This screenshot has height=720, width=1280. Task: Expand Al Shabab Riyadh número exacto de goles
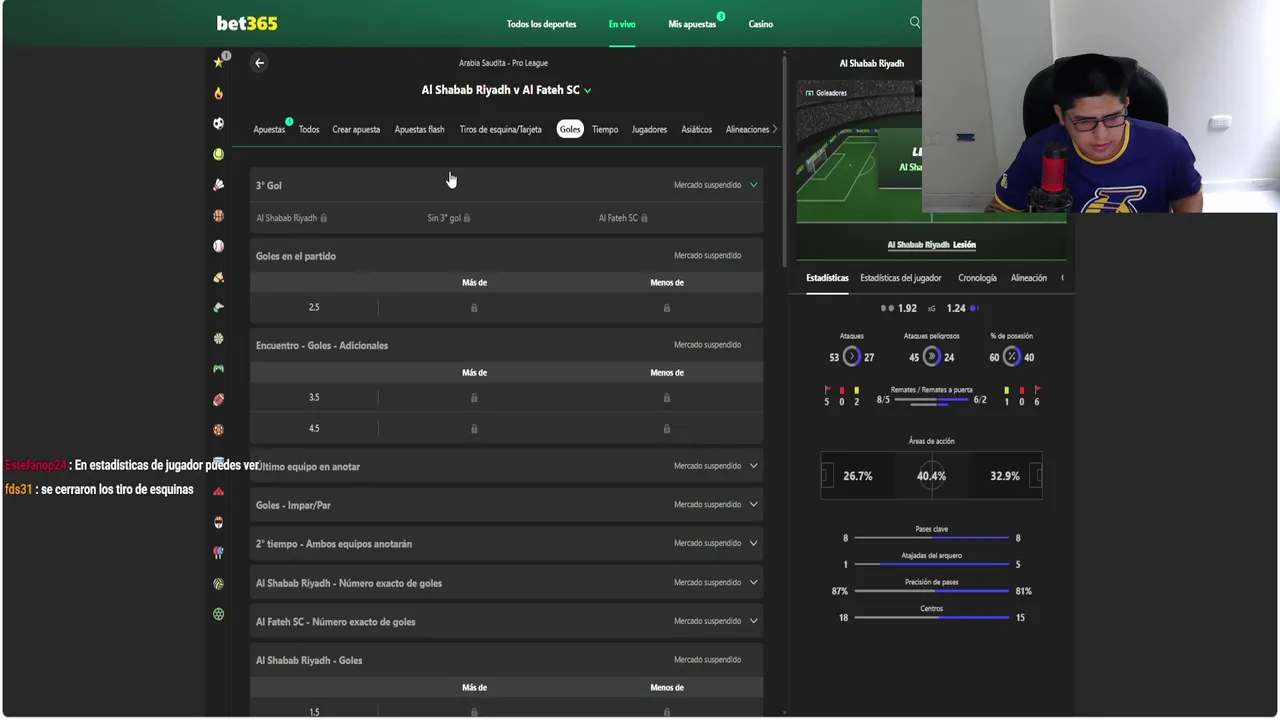tap(754, 583)
